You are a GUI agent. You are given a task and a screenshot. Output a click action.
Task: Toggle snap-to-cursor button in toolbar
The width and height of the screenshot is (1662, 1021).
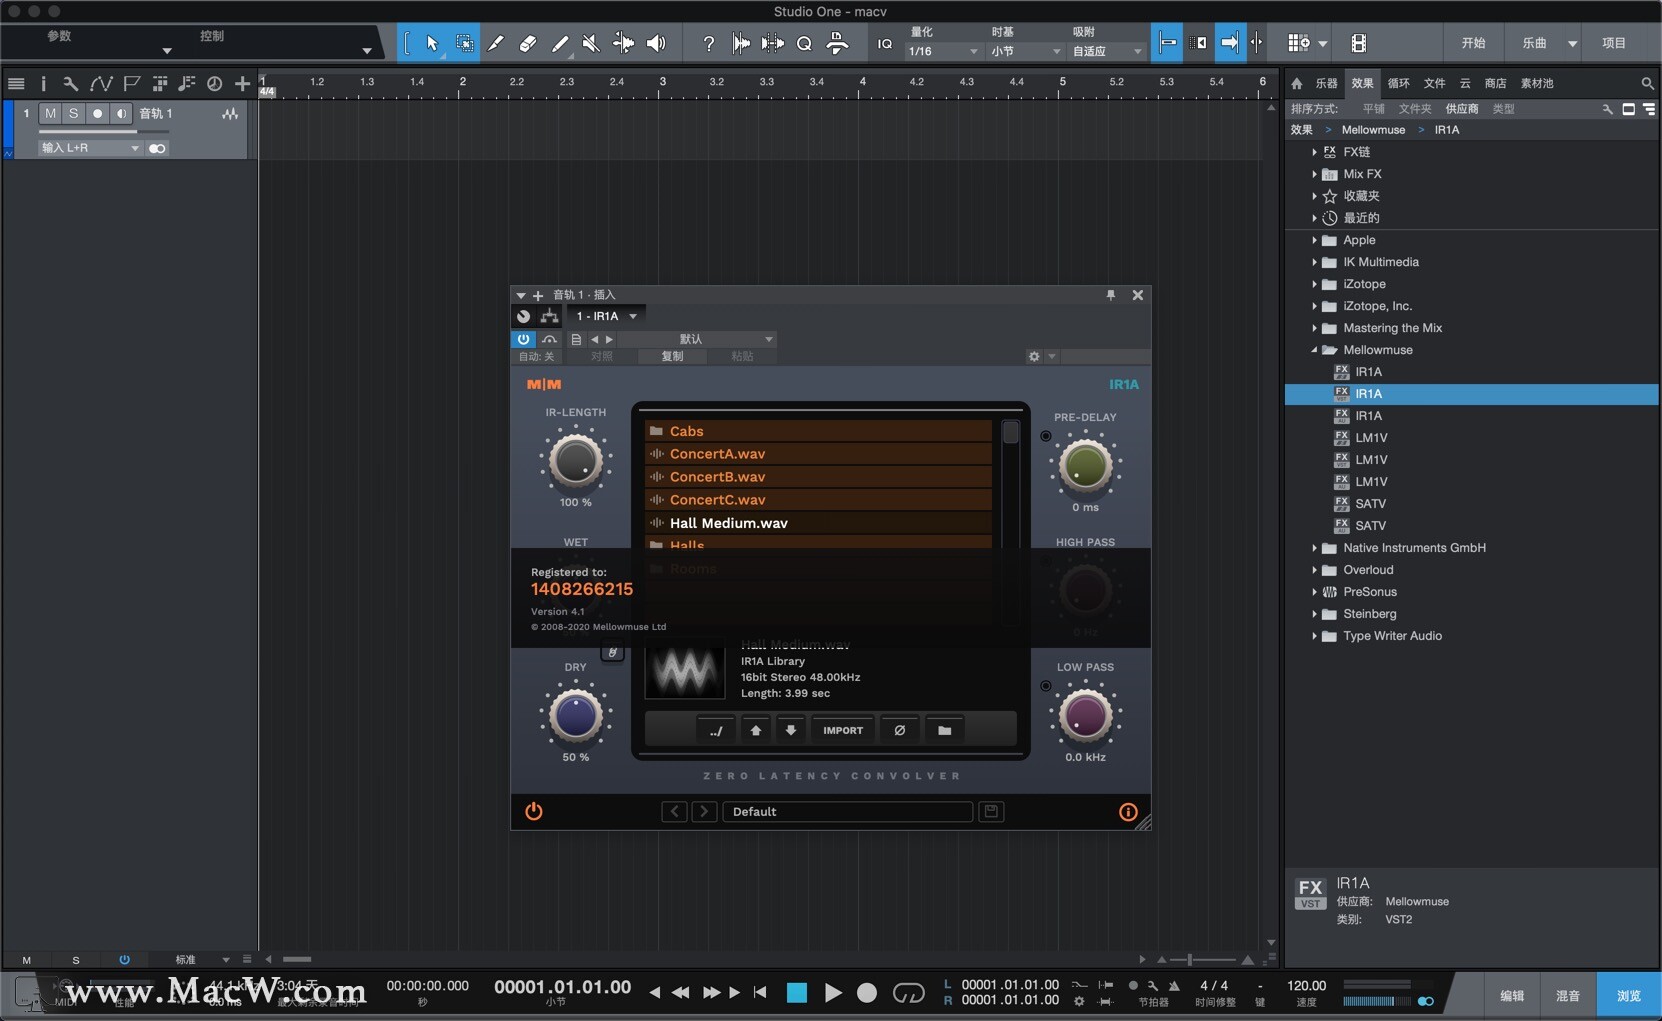(x=1167, y=43)
